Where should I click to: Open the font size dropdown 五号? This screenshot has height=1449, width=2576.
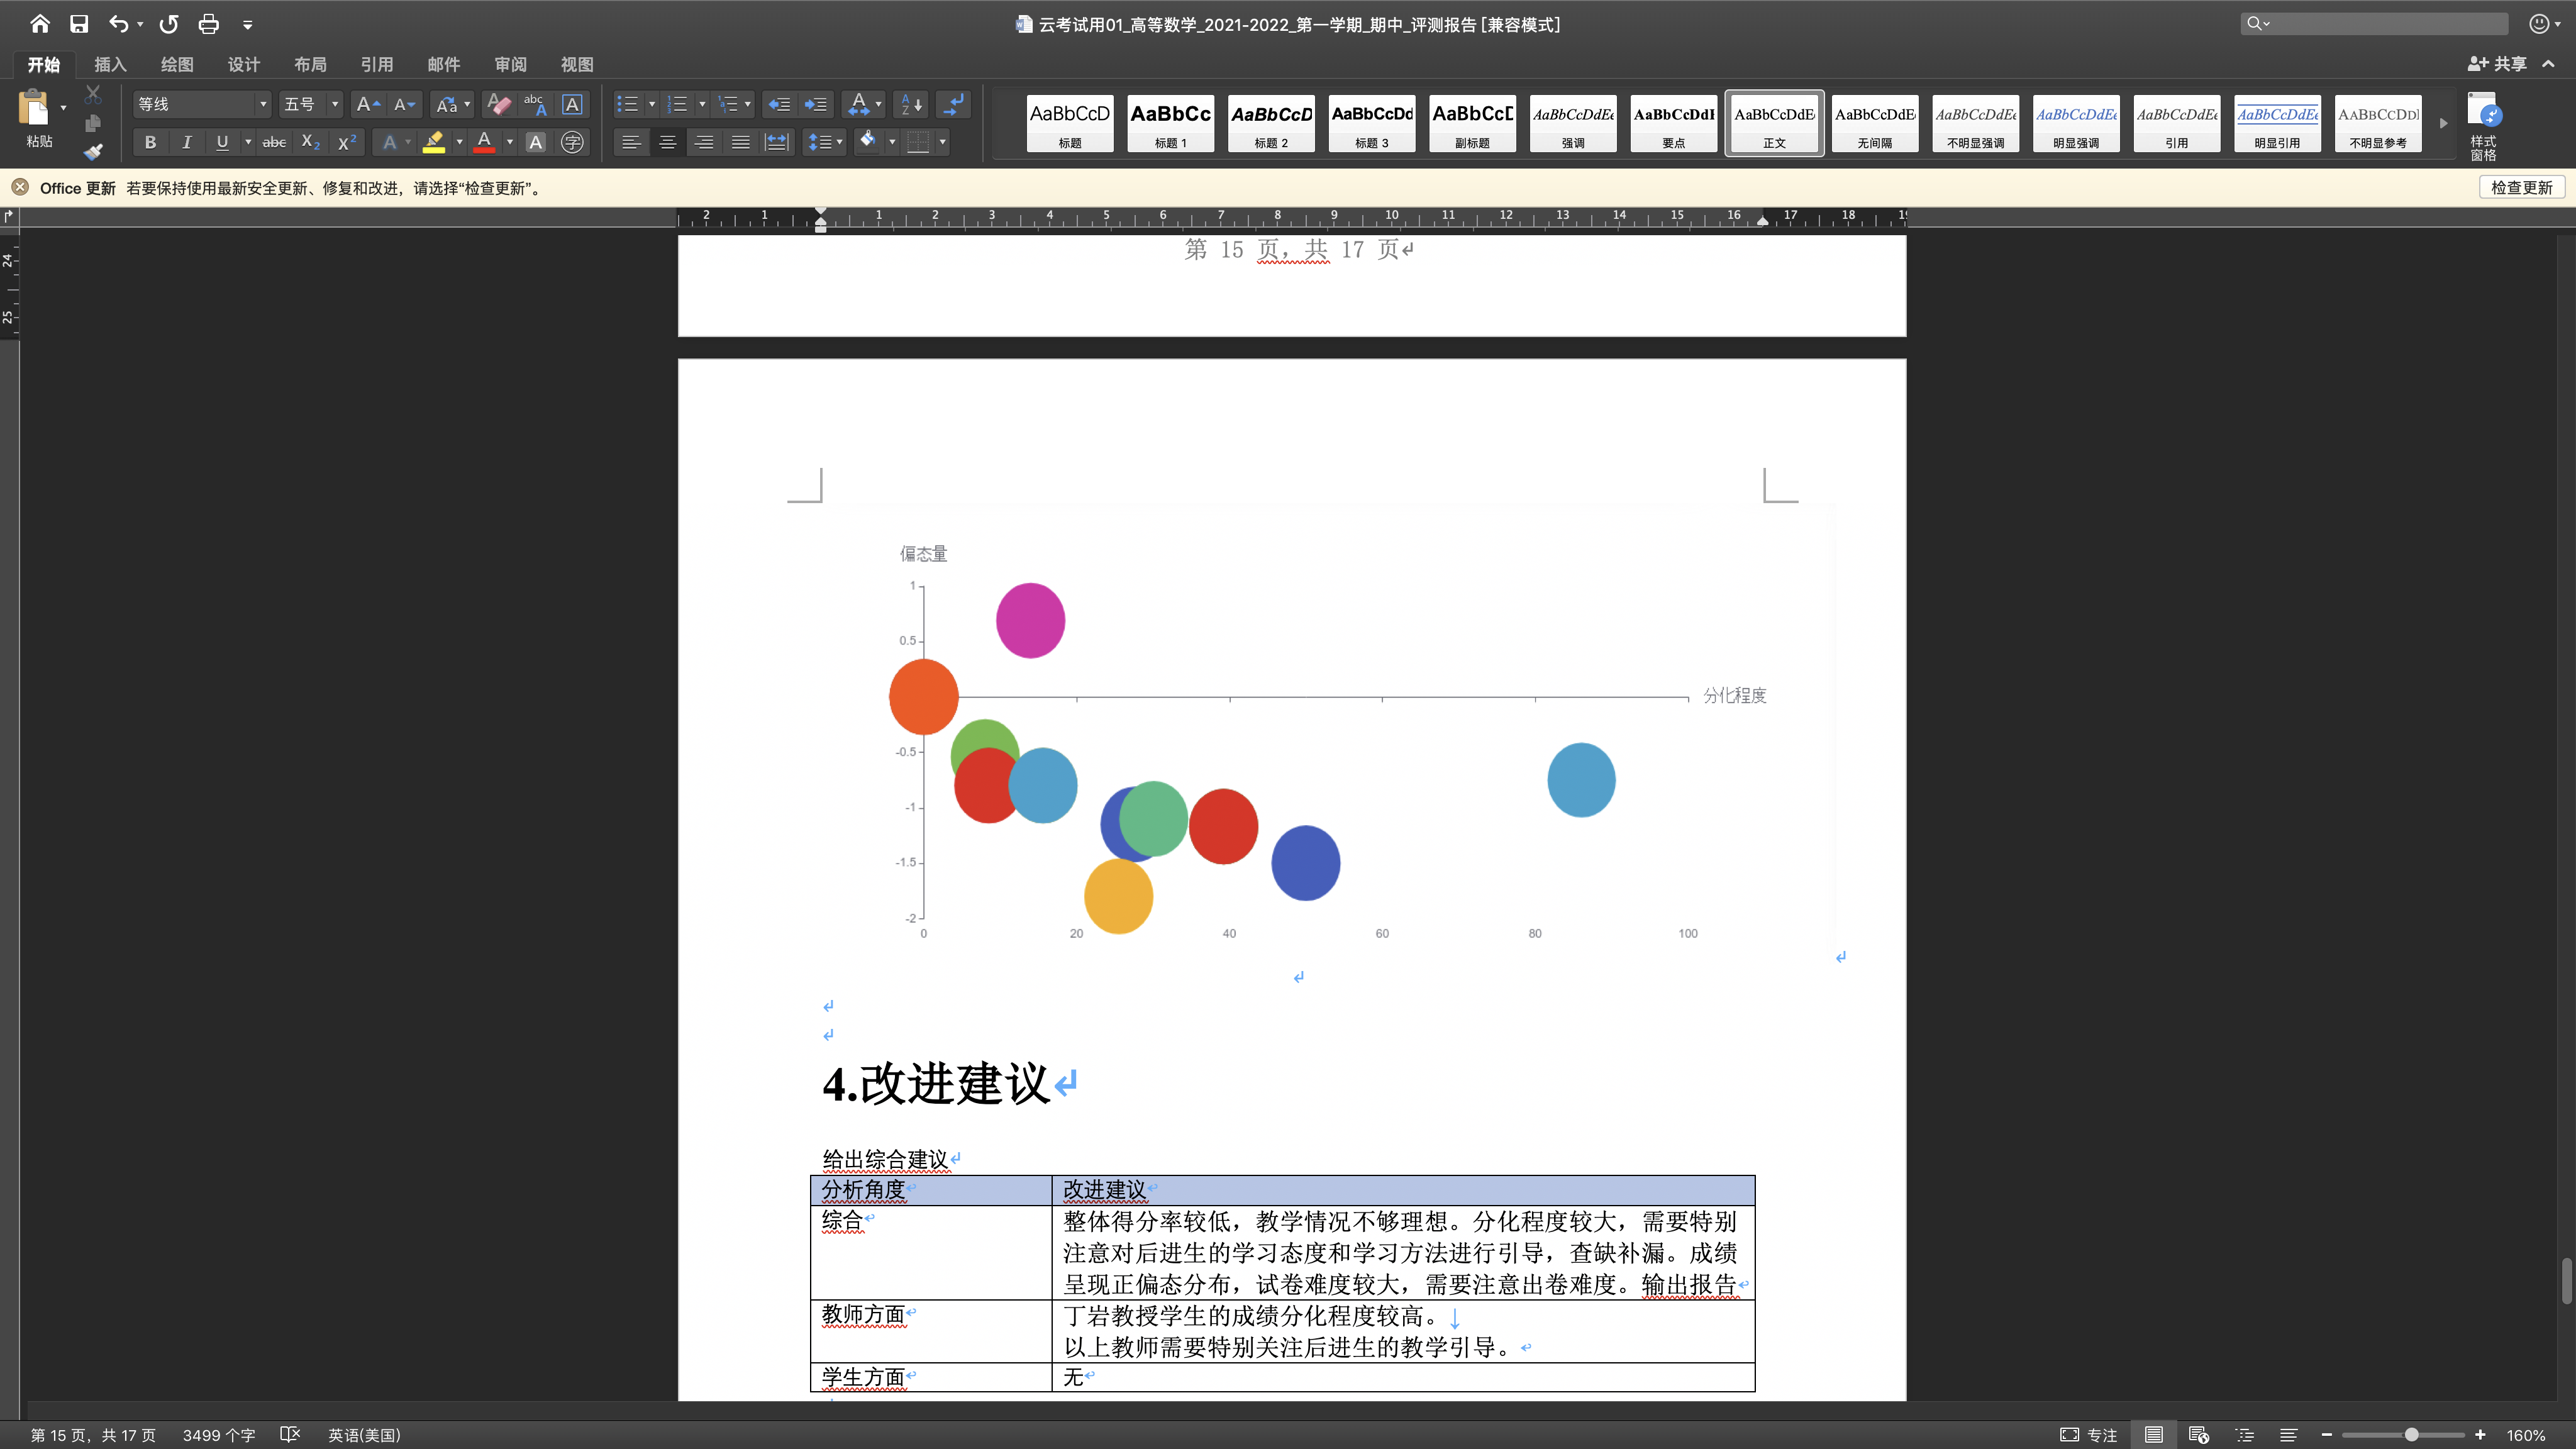[335, 104]
